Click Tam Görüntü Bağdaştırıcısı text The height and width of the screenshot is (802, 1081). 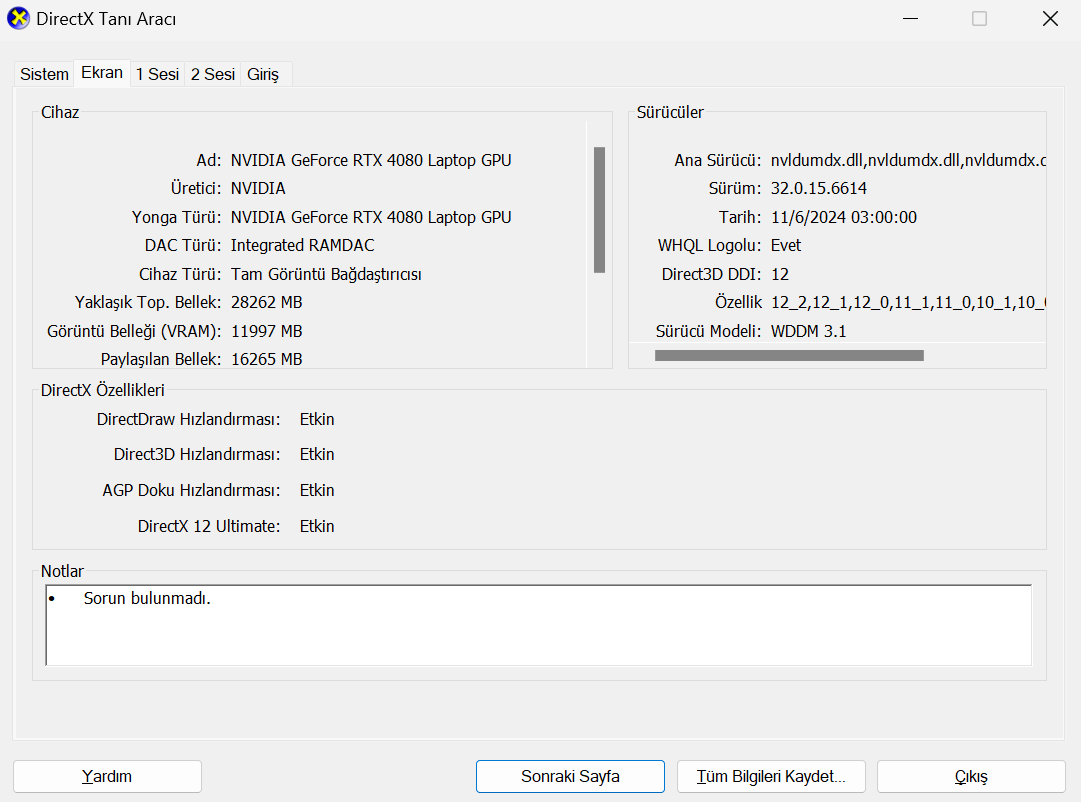(x=326, y=274)
